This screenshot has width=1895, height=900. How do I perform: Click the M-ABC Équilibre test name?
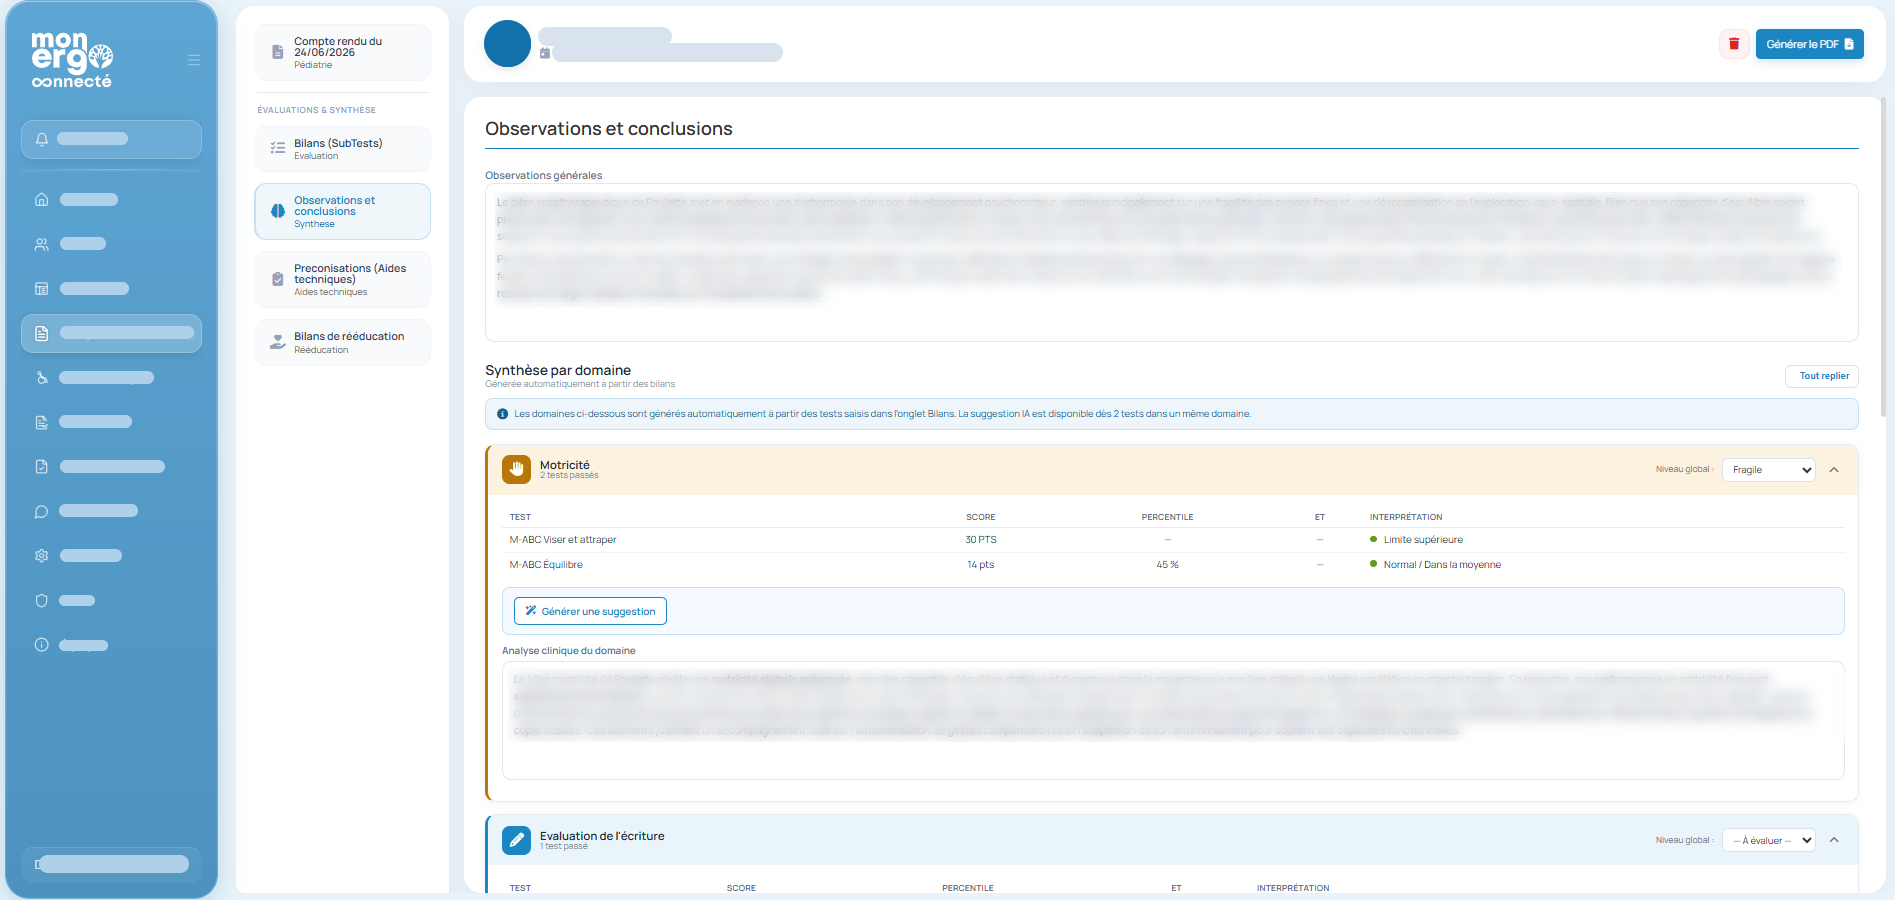[546, 565]
